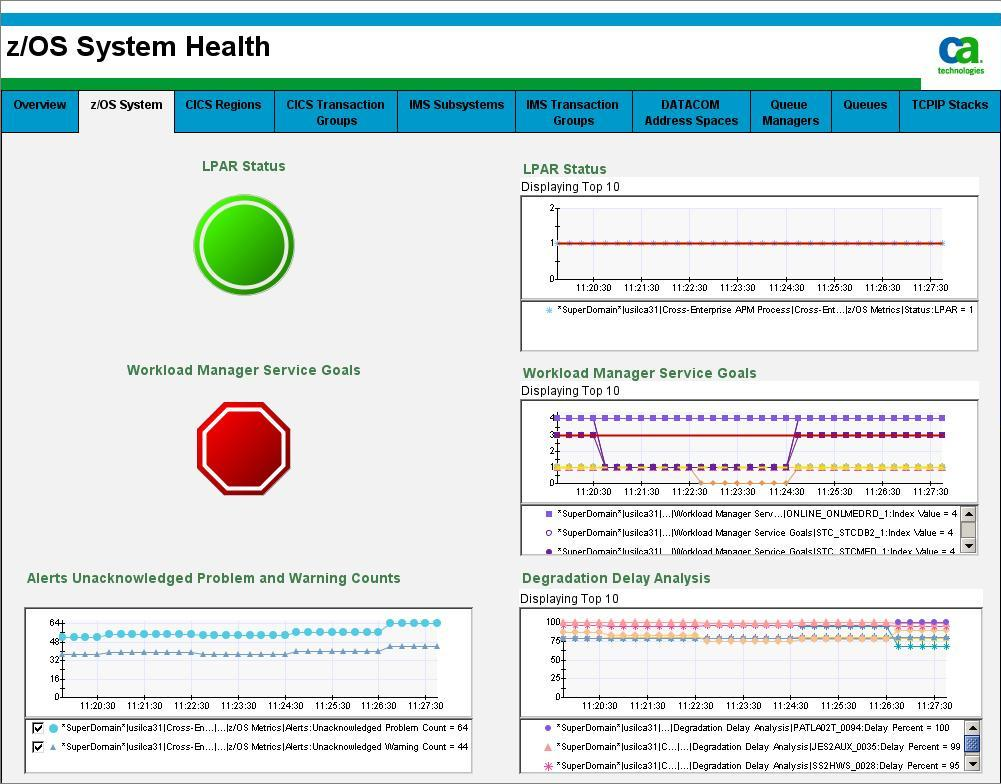Click Degradation Delay Analysis heading
The height and width of the screenshot is (784, 1001).
(616, 578)
